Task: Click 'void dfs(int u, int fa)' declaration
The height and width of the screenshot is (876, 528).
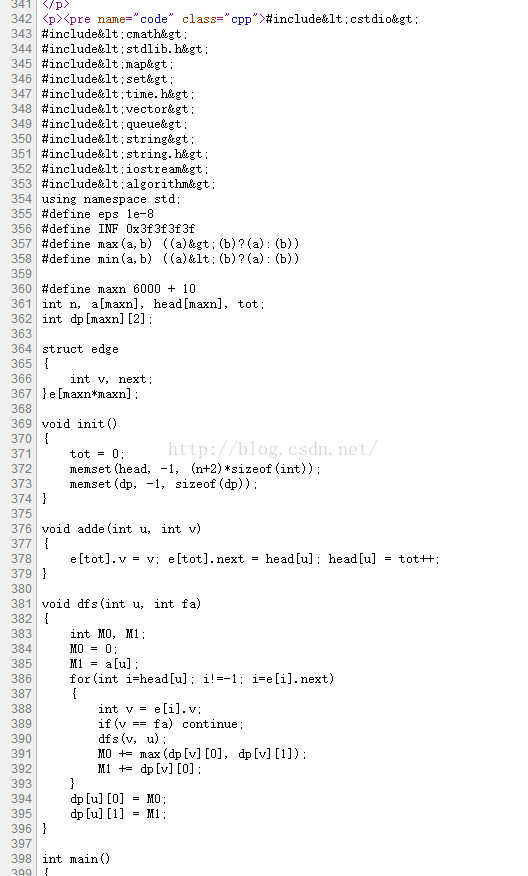Action: click(x=121, y=604)
